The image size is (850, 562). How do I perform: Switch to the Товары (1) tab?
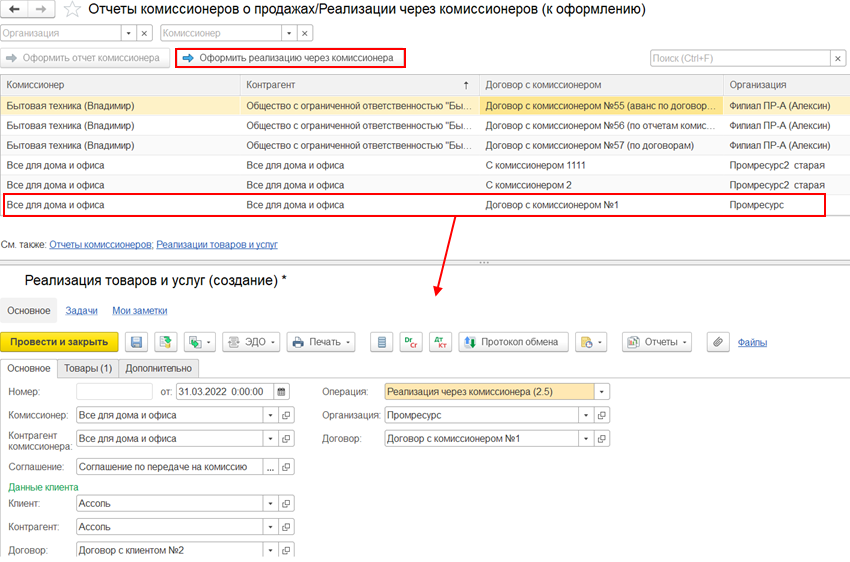coord(88,368)
